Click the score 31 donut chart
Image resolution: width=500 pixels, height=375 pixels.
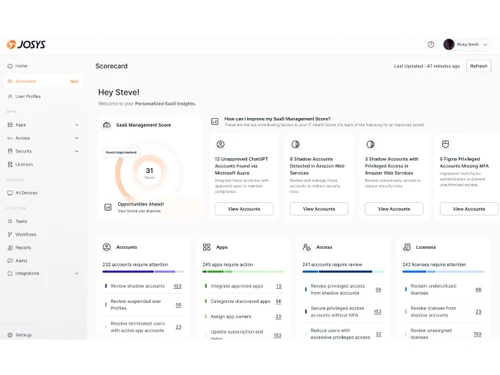click(149, 173)
